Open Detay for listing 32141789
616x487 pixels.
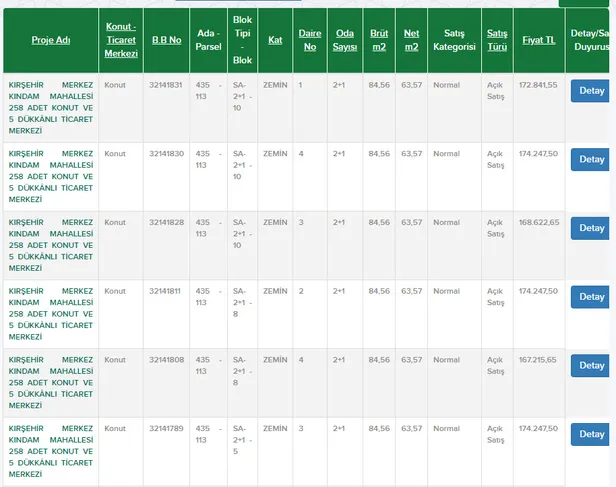click(x=591, y=434)
